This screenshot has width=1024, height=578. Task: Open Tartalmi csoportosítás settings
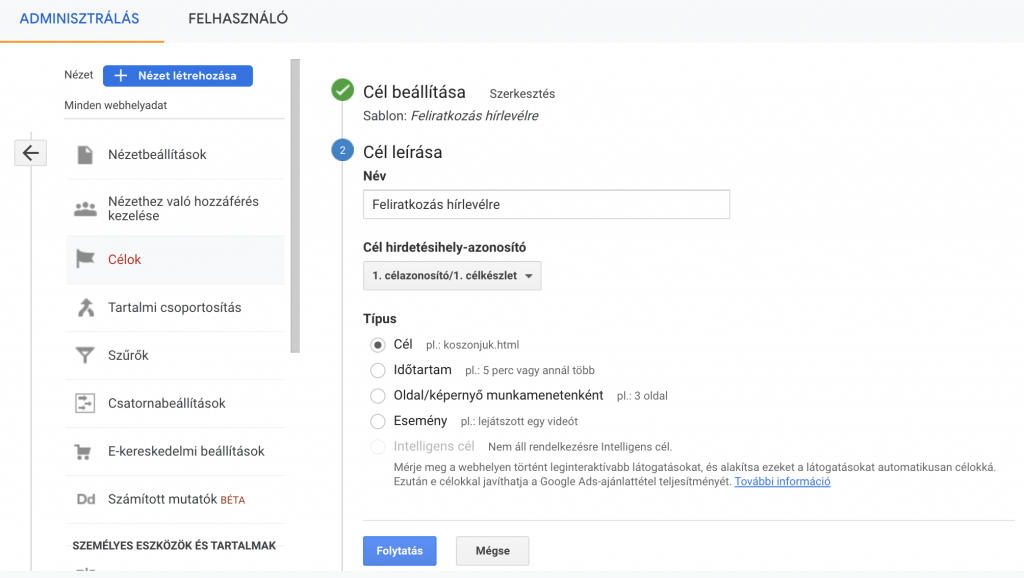(x=175, y=308)
